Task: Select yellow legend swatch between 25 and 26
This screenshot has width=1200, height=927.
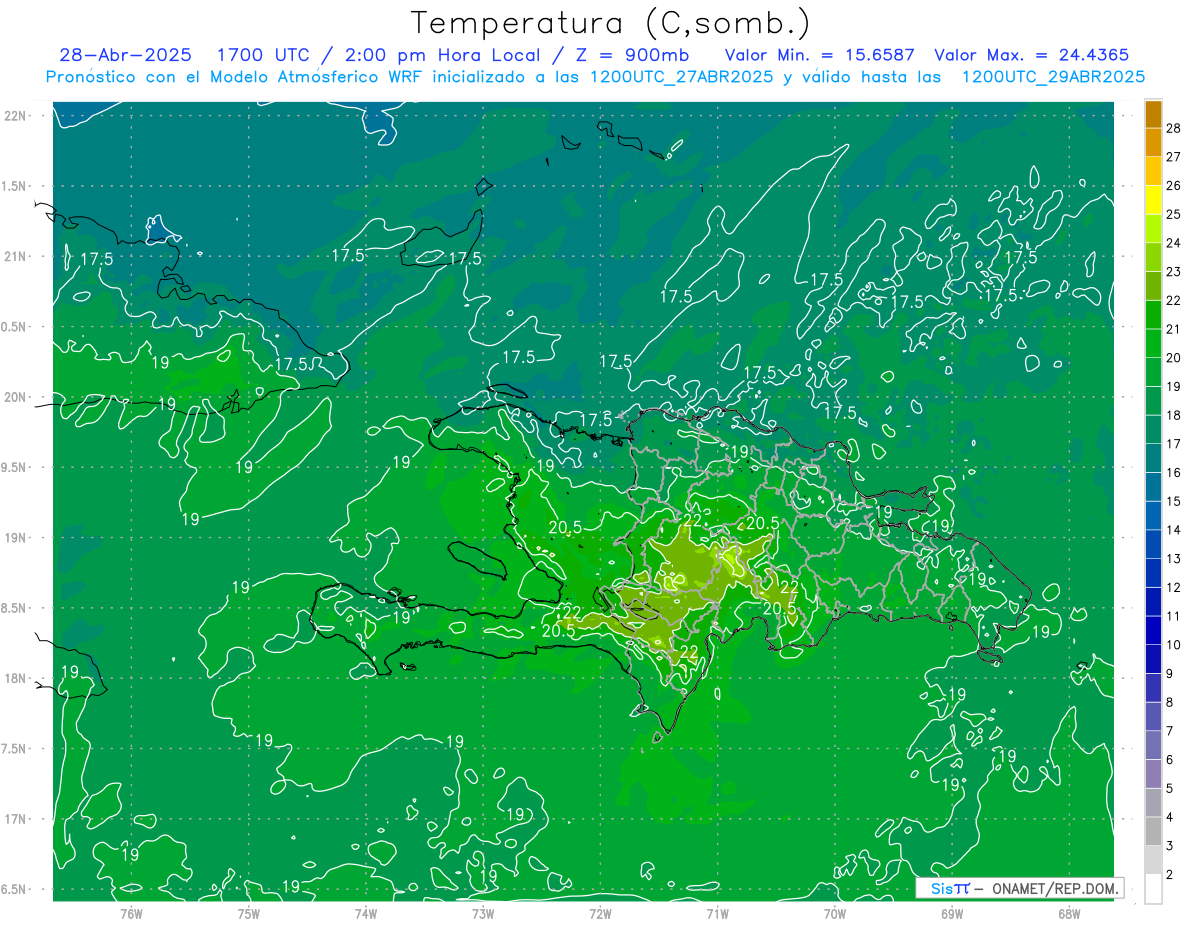Action: tap(1153, 200)
